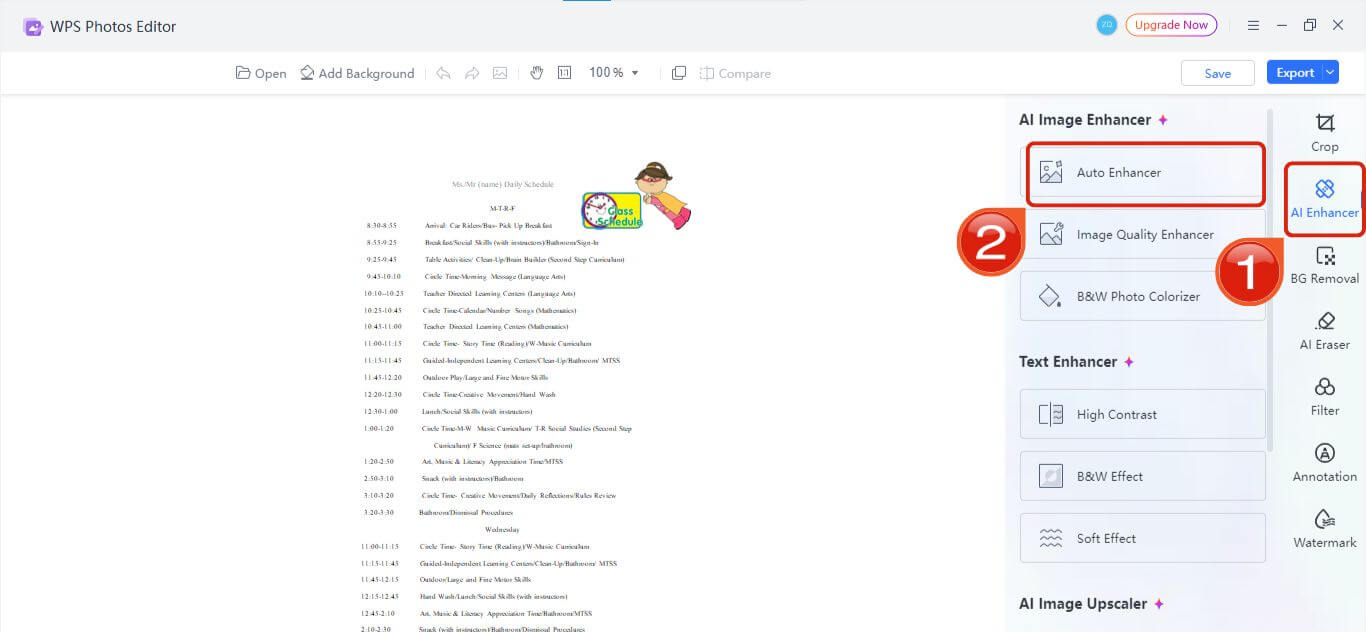Click the enhancer panel vertical scrollbar
1366x632 pixels.
tap(1270, 280)
